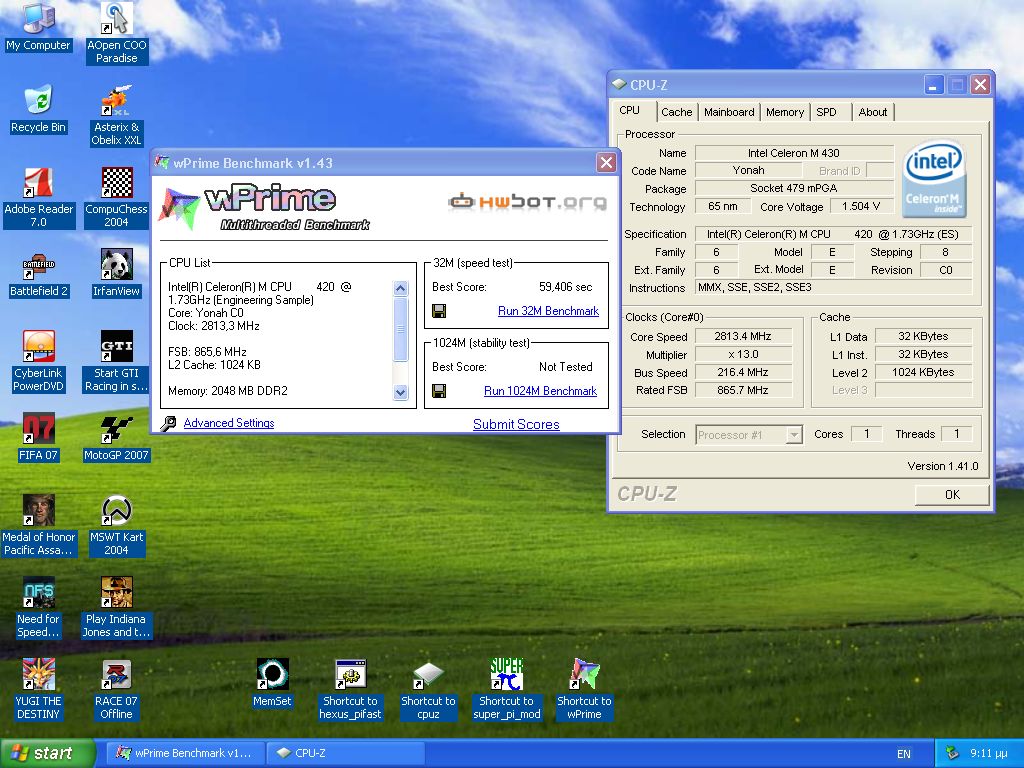Click the Name field Intel Celeron M 430

(793, 153)
